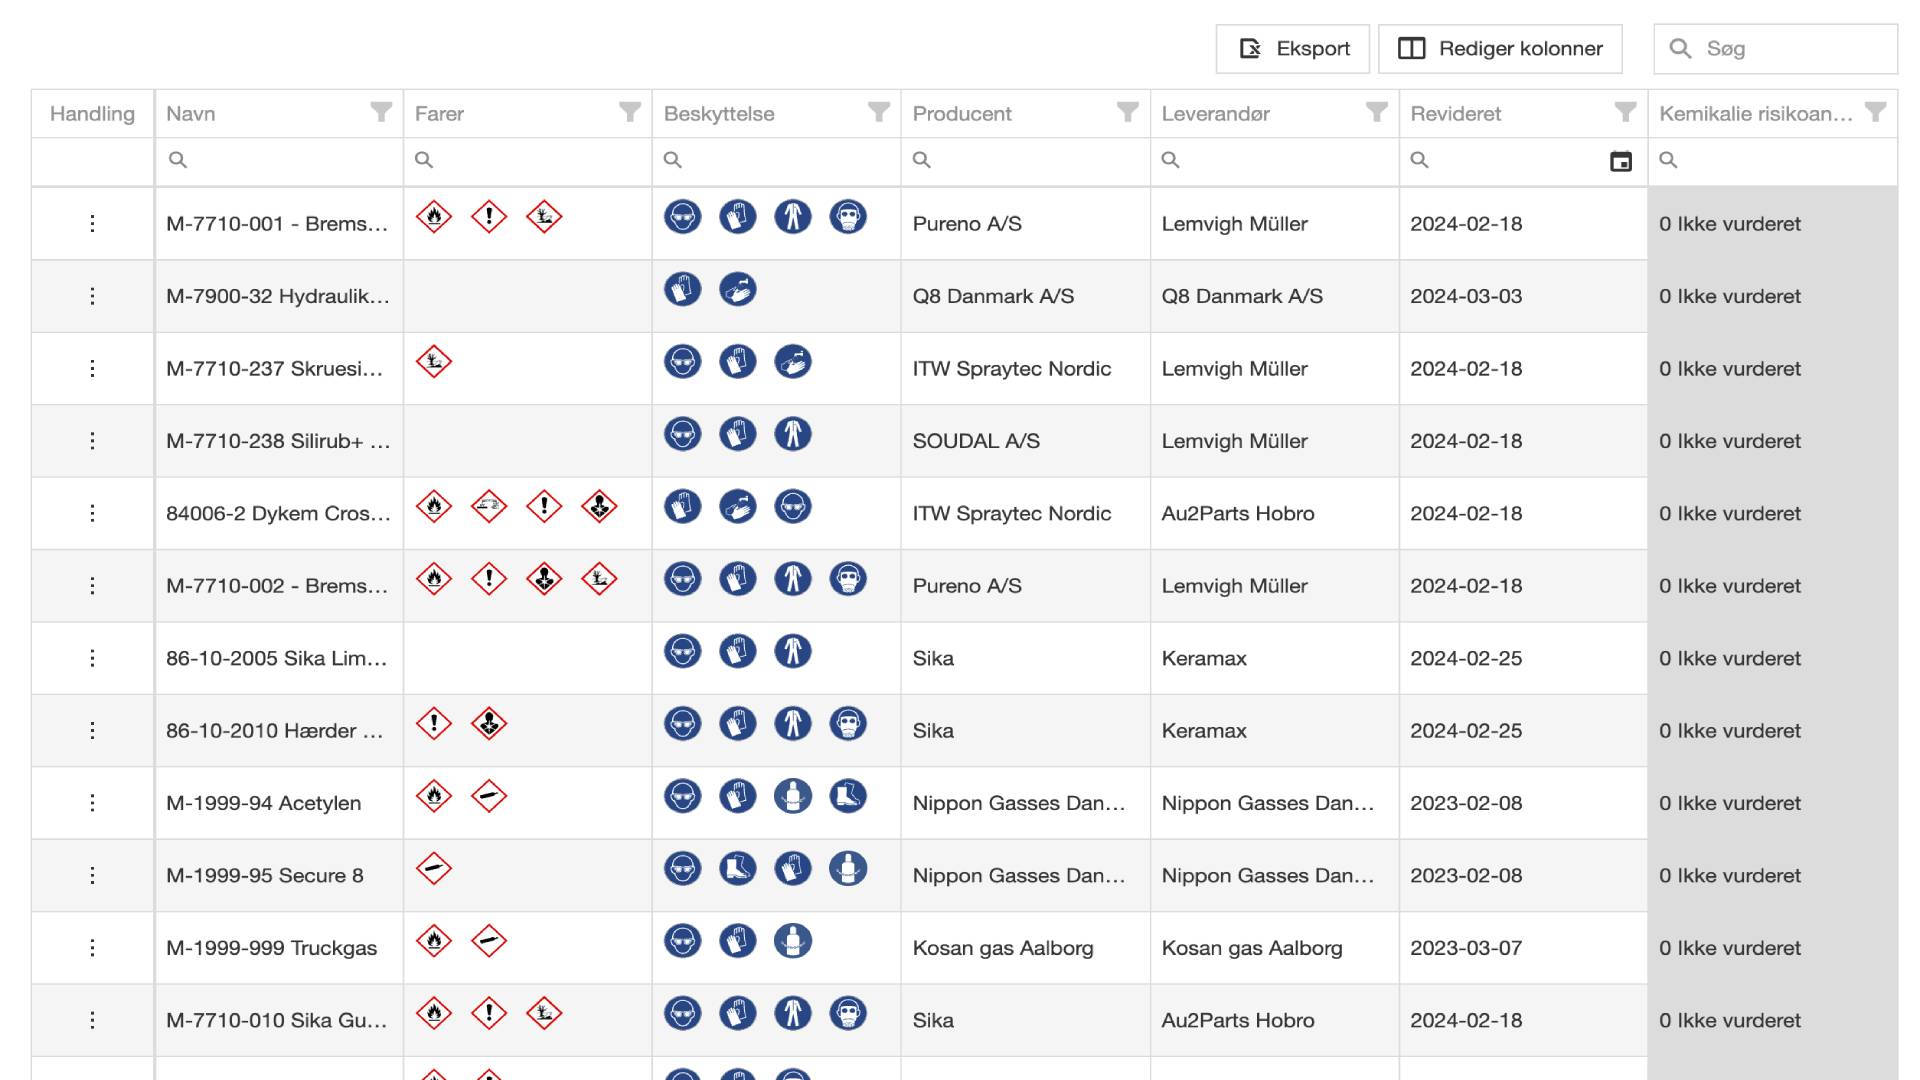Open the action menu for M-1999-94 Acetylen
The height and width of the screenshot is (1080, 1920).
pyautogui.click(x=92, y=803)
